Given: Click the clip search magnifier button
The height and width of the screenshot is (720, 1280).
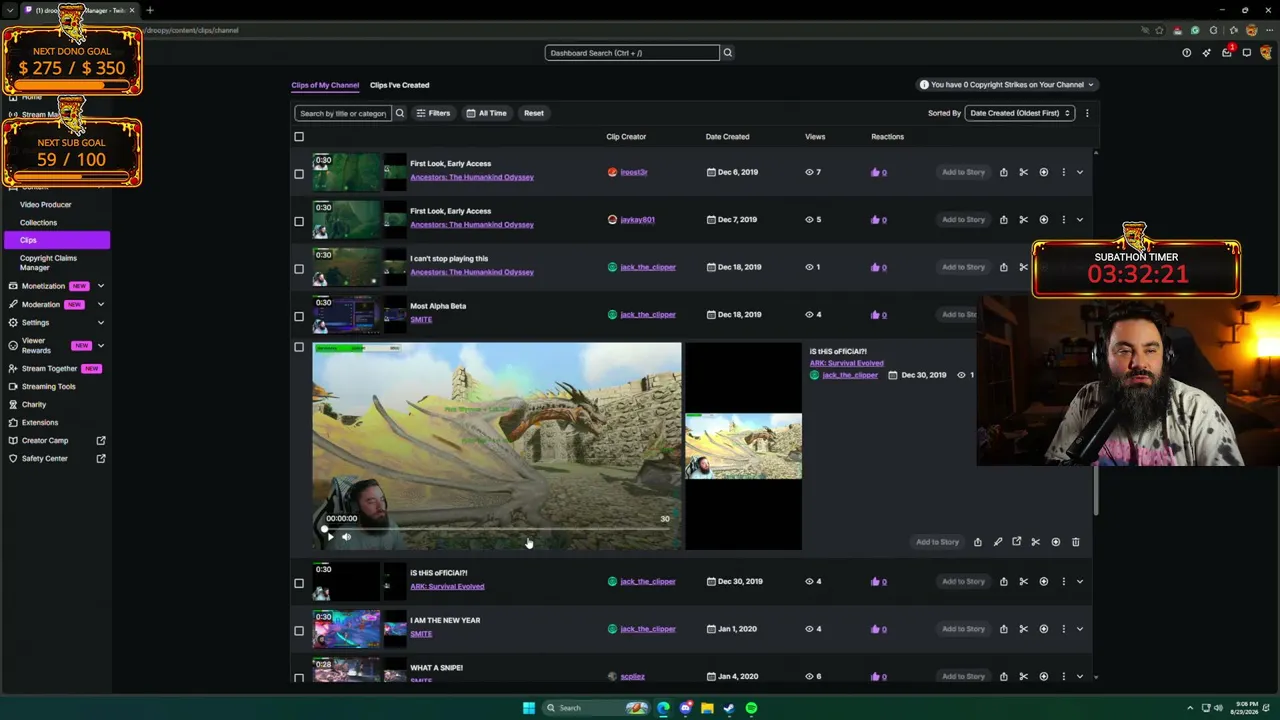Looking at the screenshot, I should [x=399, y=113].
